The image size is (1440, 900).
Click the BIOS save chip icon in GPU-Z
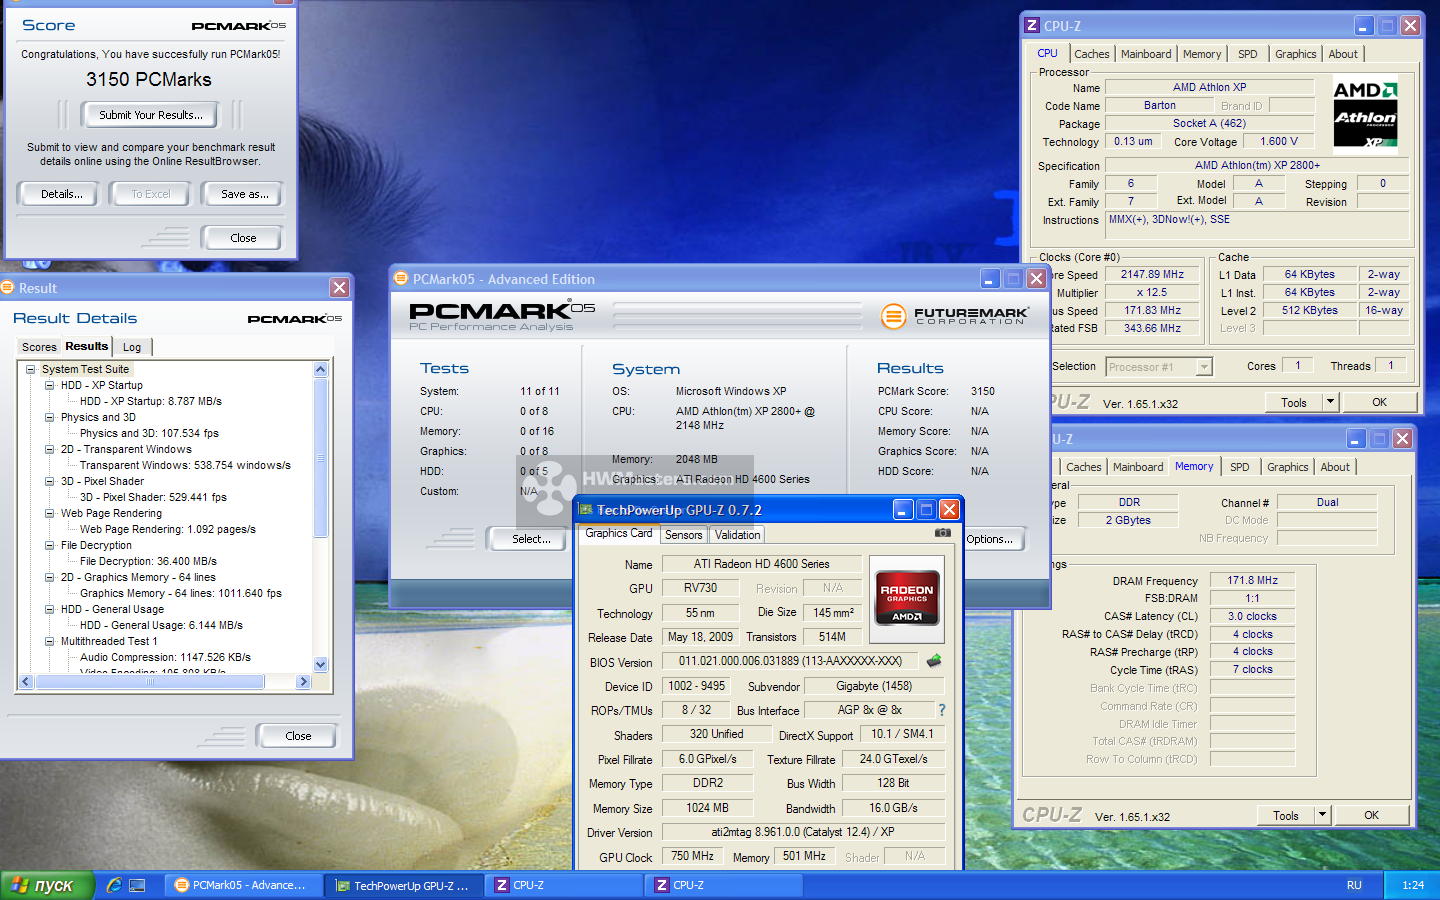point(934,661)
